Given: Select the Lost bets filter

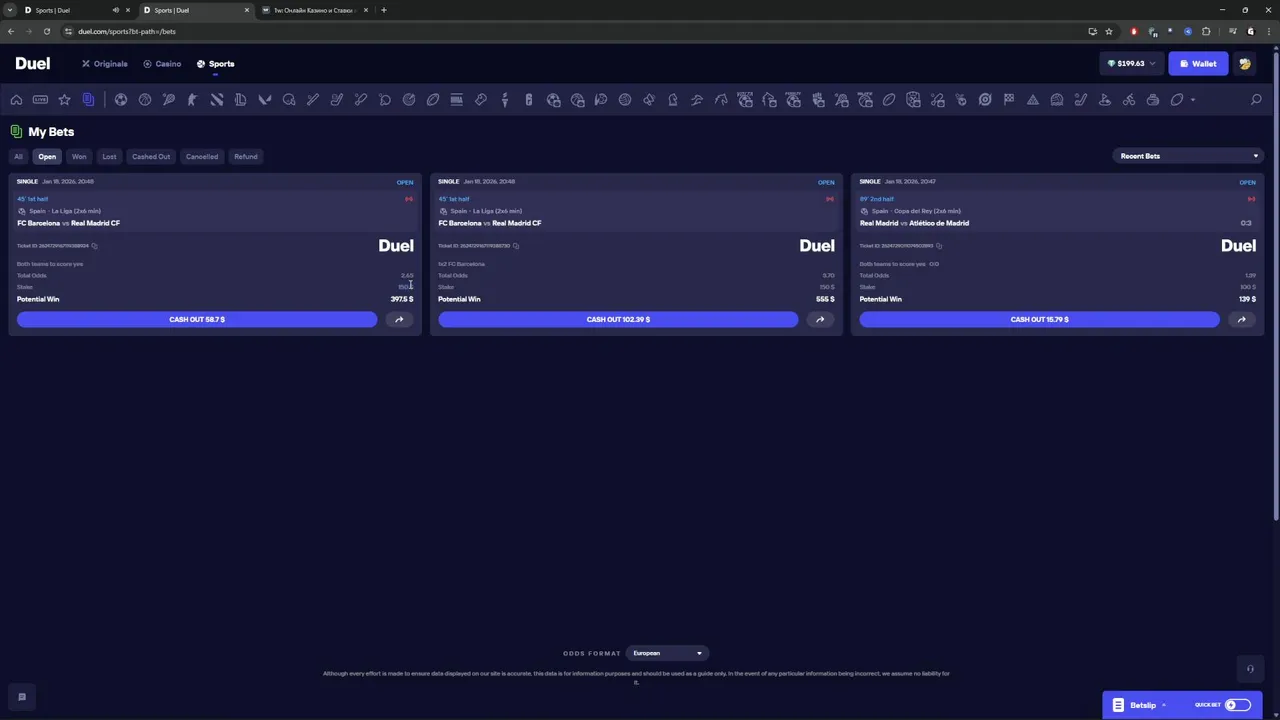Looking at the screenshot, I should [109, 156].
